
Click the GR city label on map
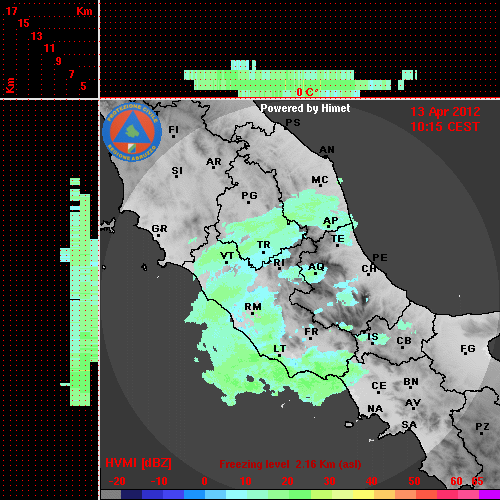pos(159,229)
